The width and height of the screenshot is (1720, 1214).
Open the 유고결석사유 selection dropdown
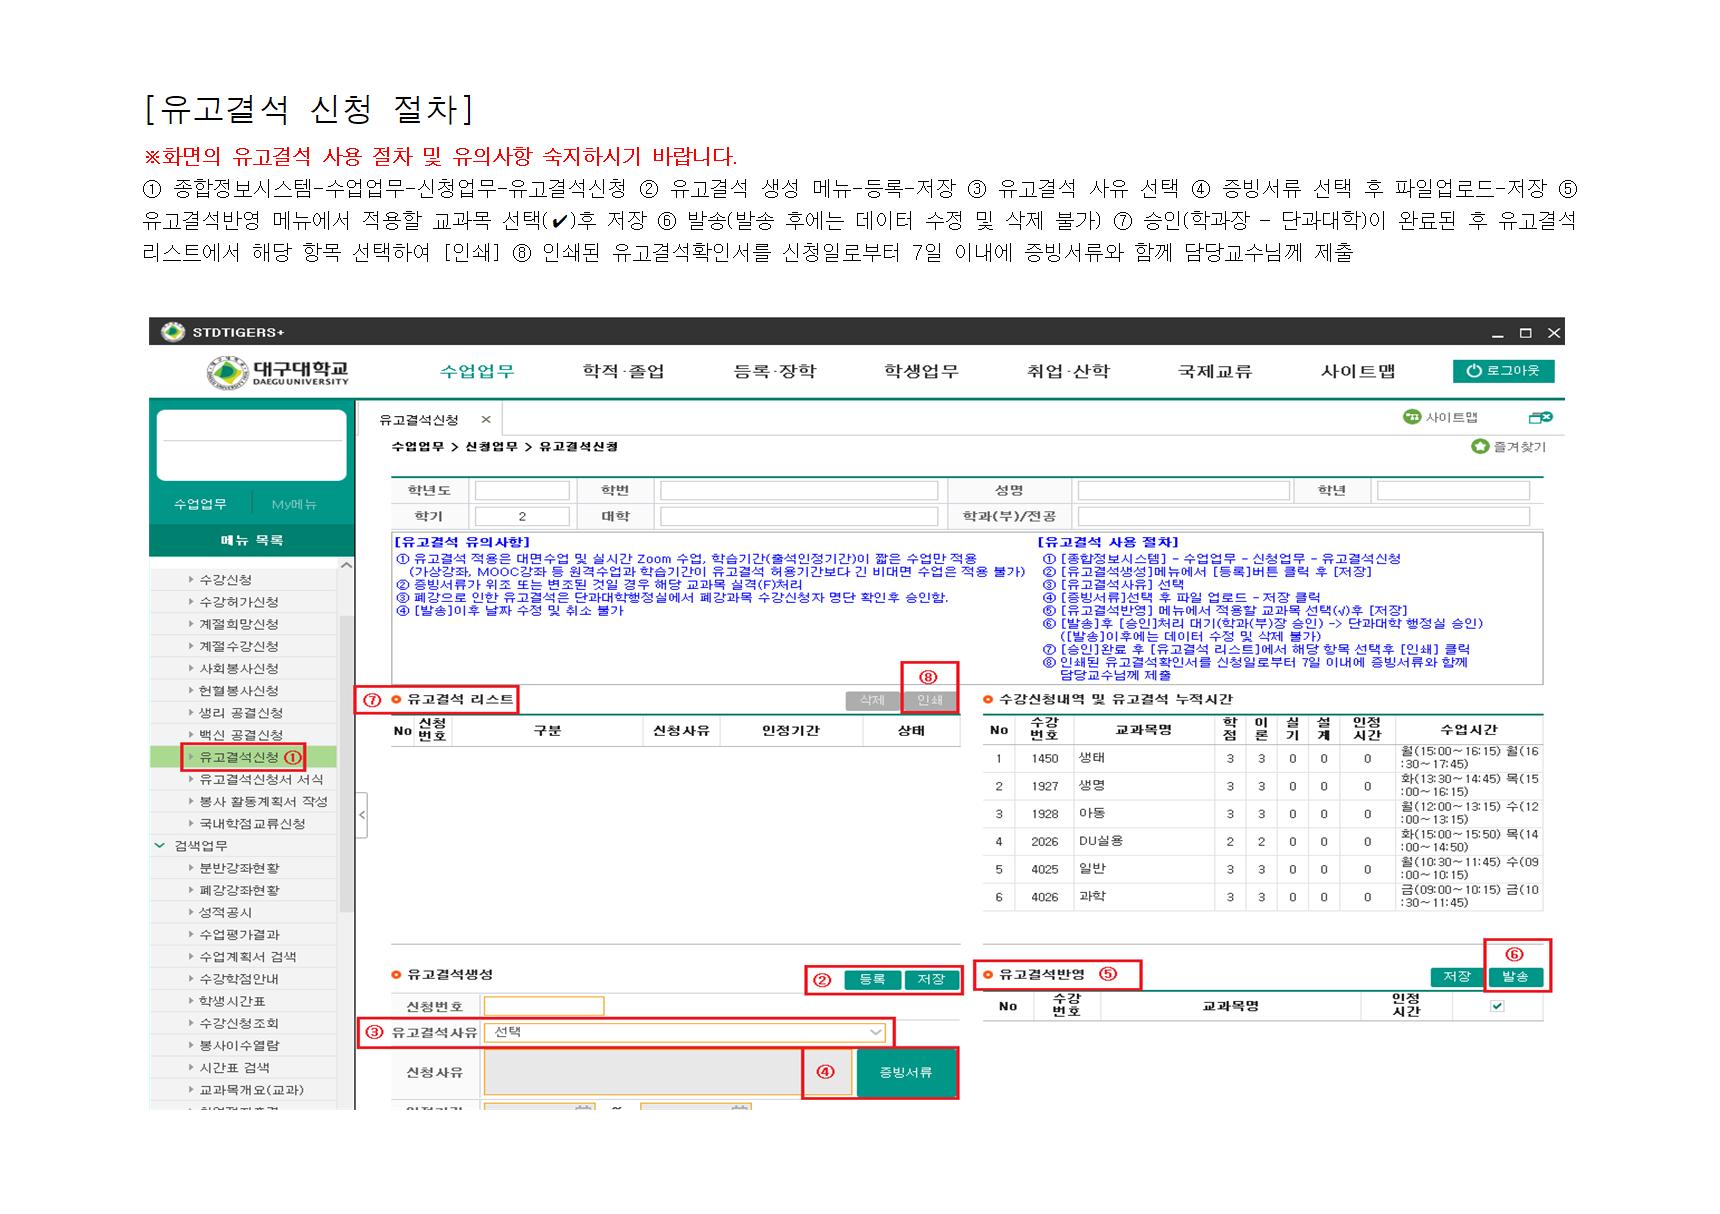point(875,1032)
